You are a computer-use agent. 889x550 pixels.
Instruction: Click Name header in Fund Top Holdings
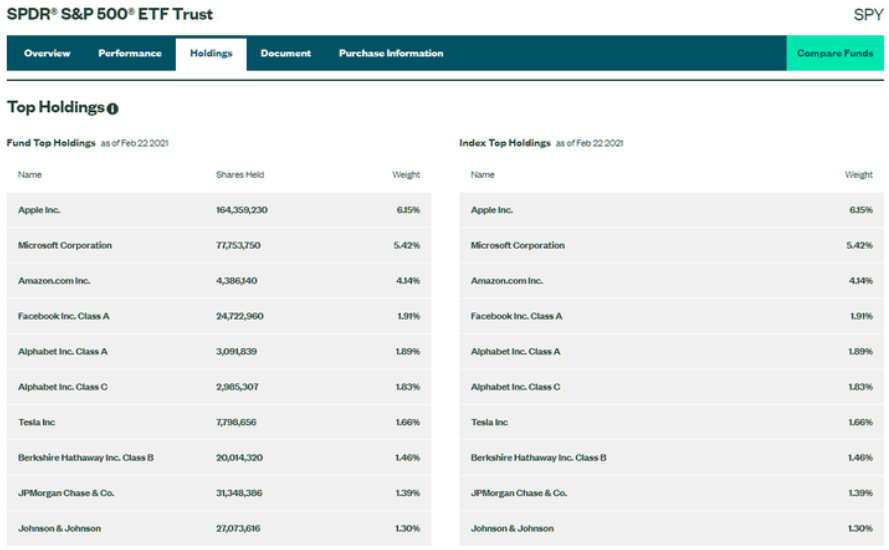(29, 175)
